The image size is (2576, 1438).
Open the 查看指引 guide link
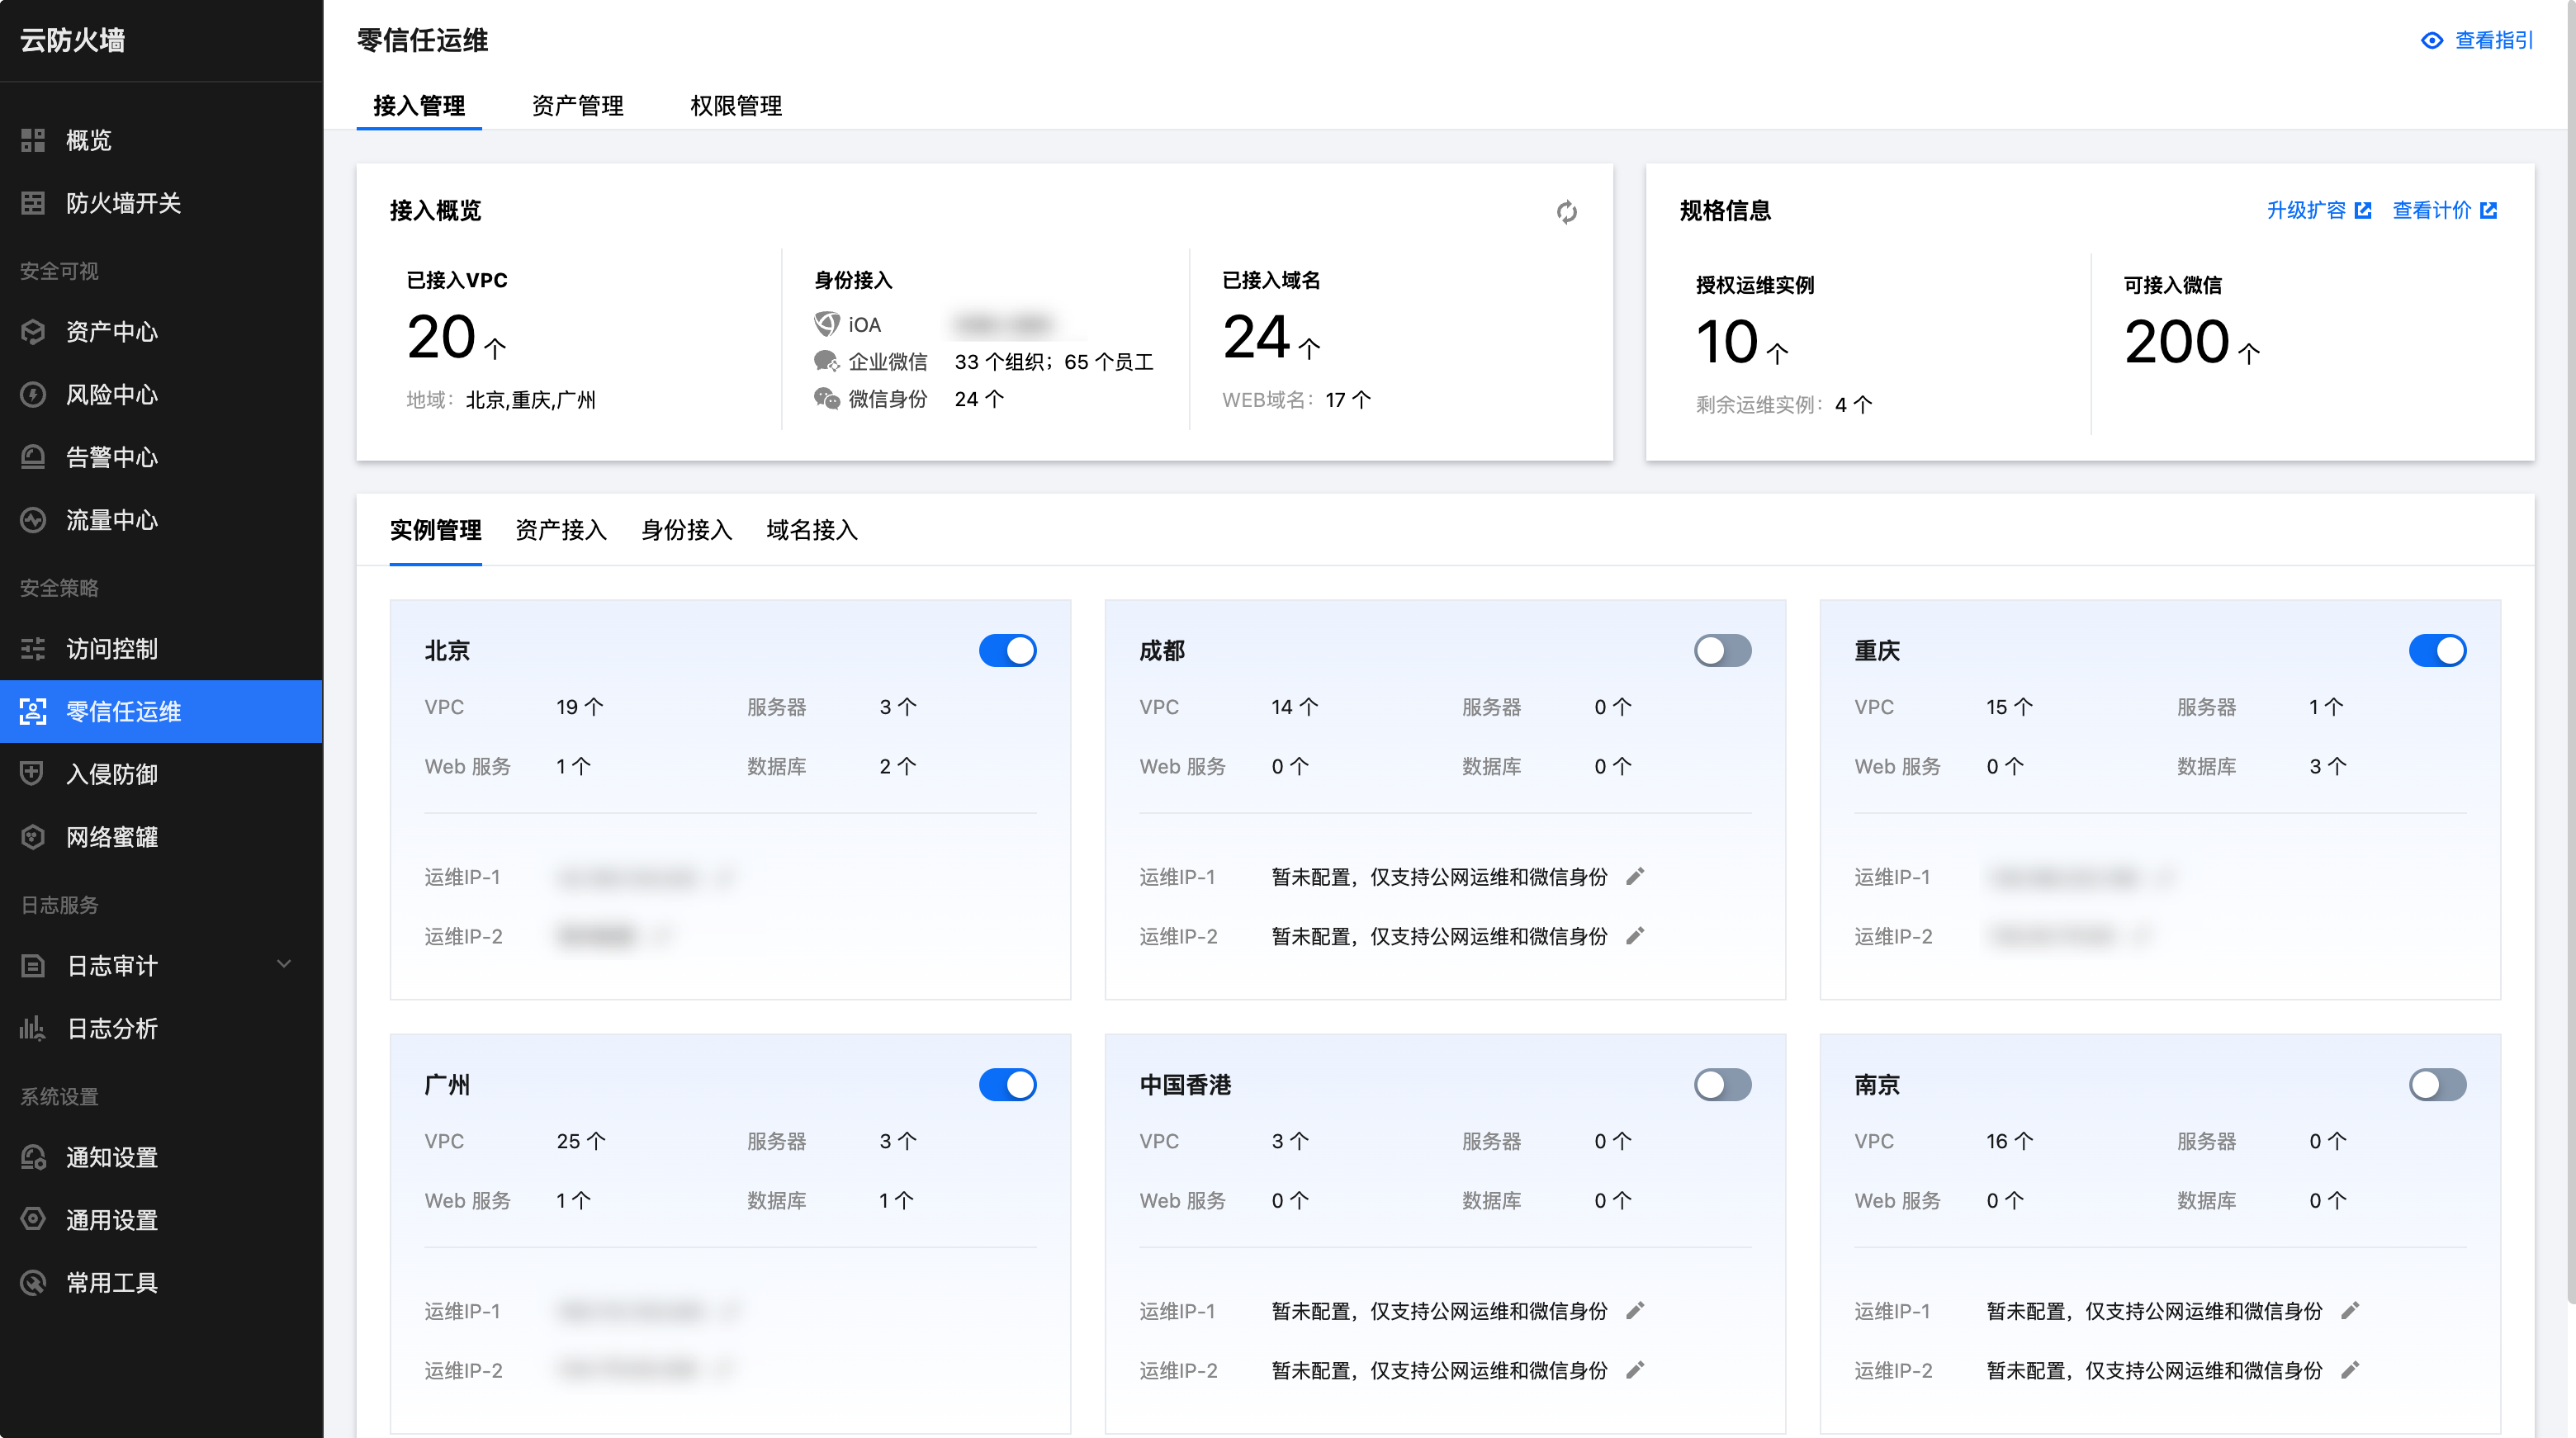click(2494, 41)
